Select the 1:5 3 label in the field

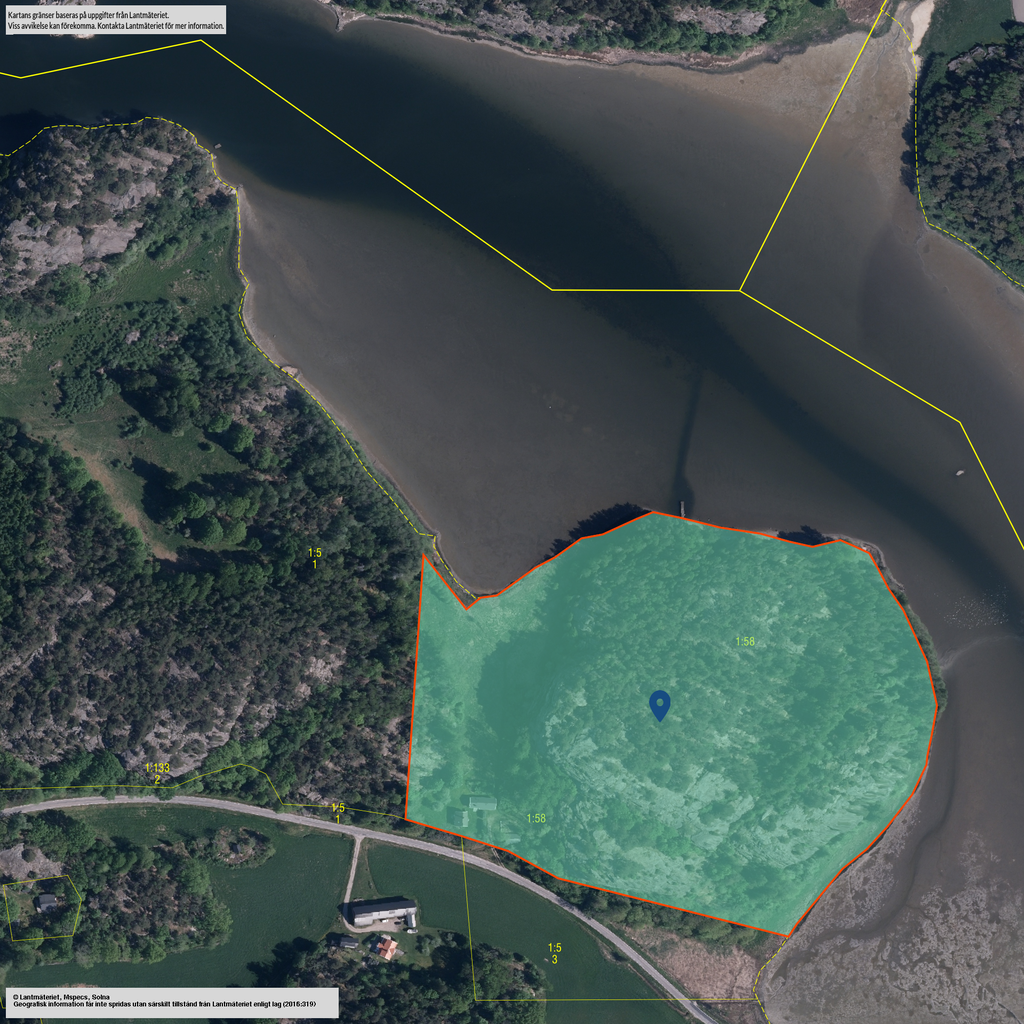554,953
